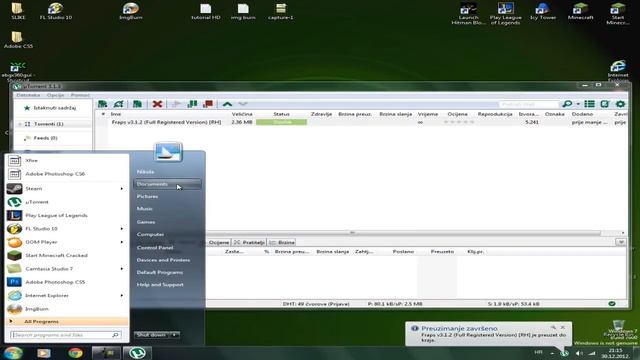The image size is (640, 360).
Task: Sort by the Status column header
Action: (x=281, y=114)
